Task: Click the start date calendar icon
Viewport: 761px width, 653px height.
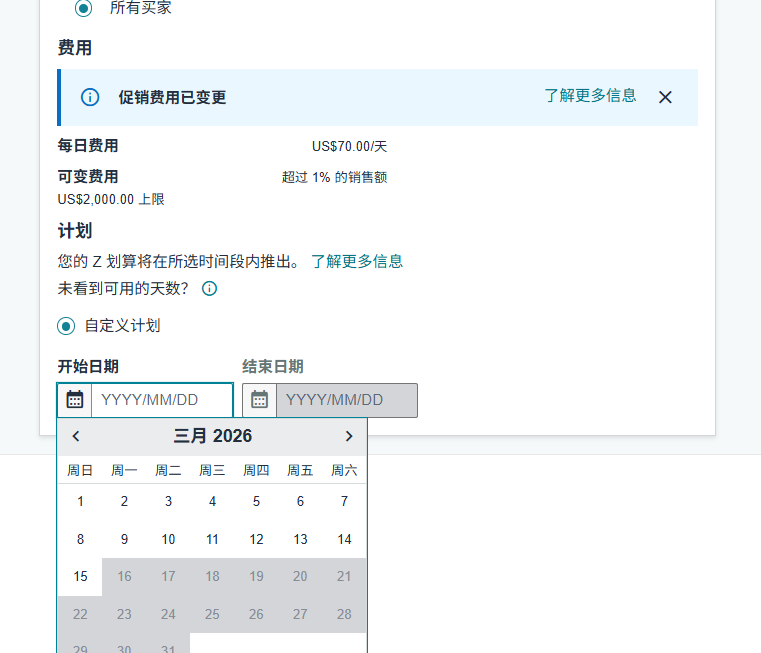Action: pos(75,400)
